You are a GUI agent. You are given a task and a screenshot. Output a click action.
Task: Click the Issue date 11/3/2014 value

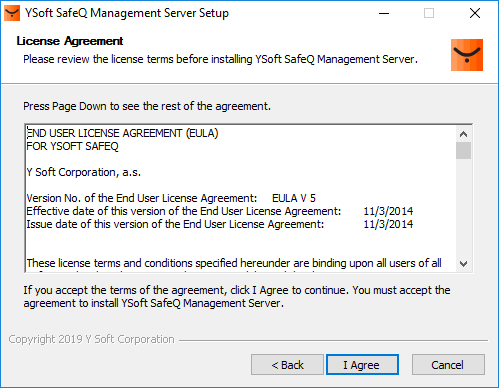click(388, 224)
